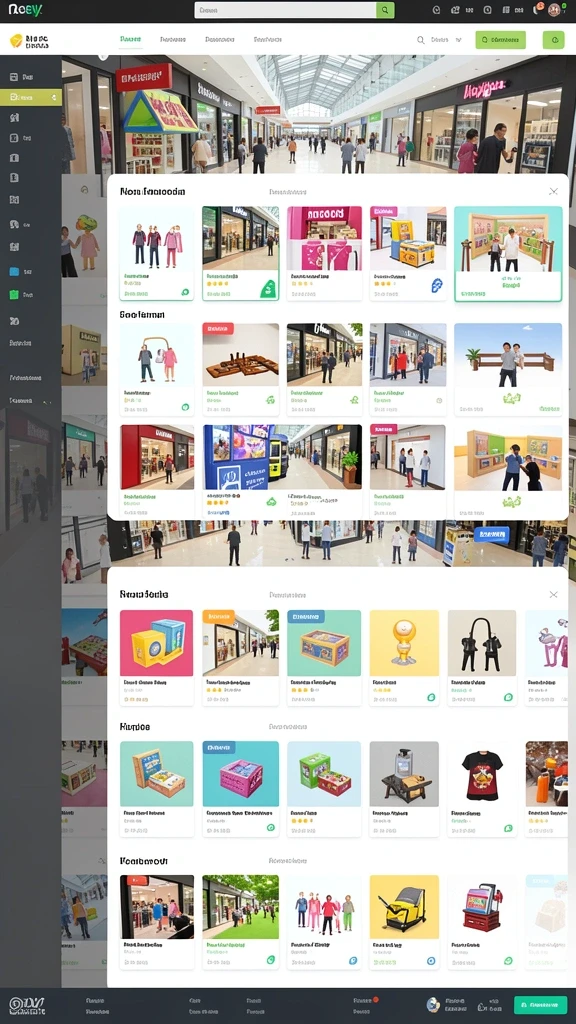
Task: Open the dropdown chevron next to header search
Action: click(x=458, y=40)
